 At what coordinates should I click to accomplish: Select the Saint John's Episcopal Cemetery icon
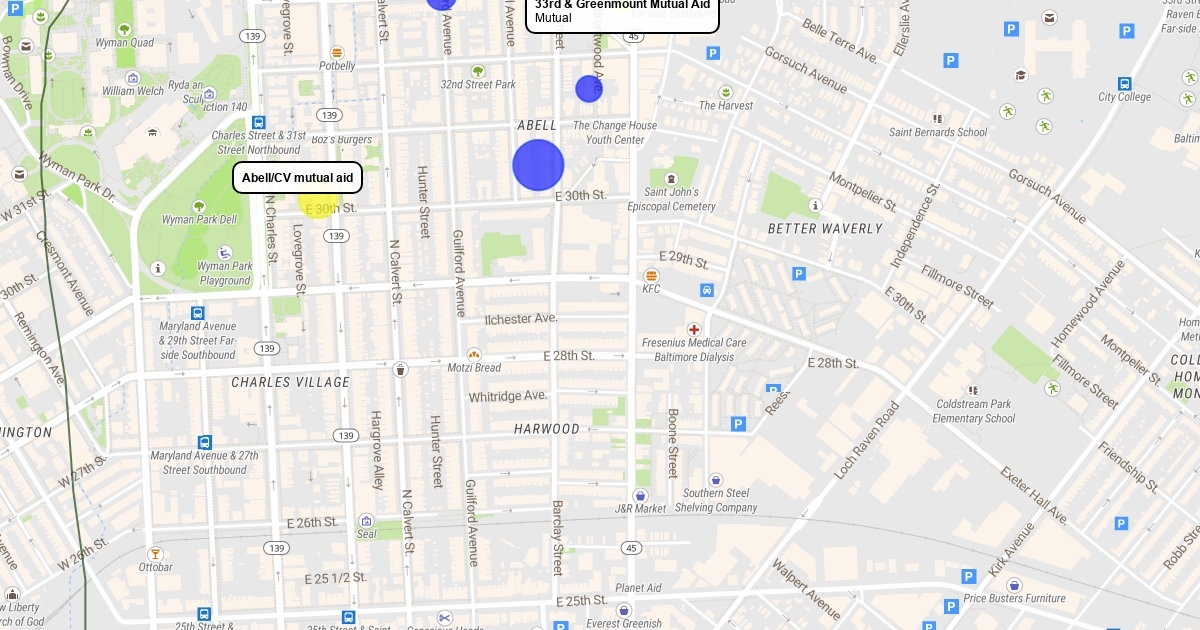[x=671, y=178]
